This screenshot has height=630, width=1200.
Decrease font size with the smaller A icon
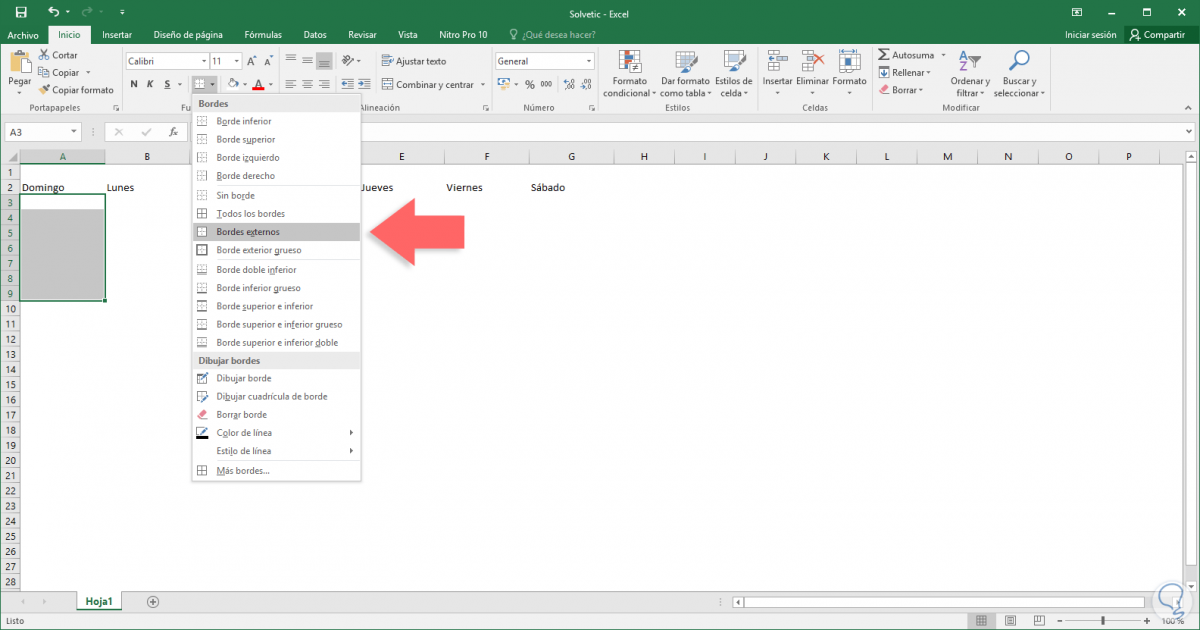[x=267, y=61]
